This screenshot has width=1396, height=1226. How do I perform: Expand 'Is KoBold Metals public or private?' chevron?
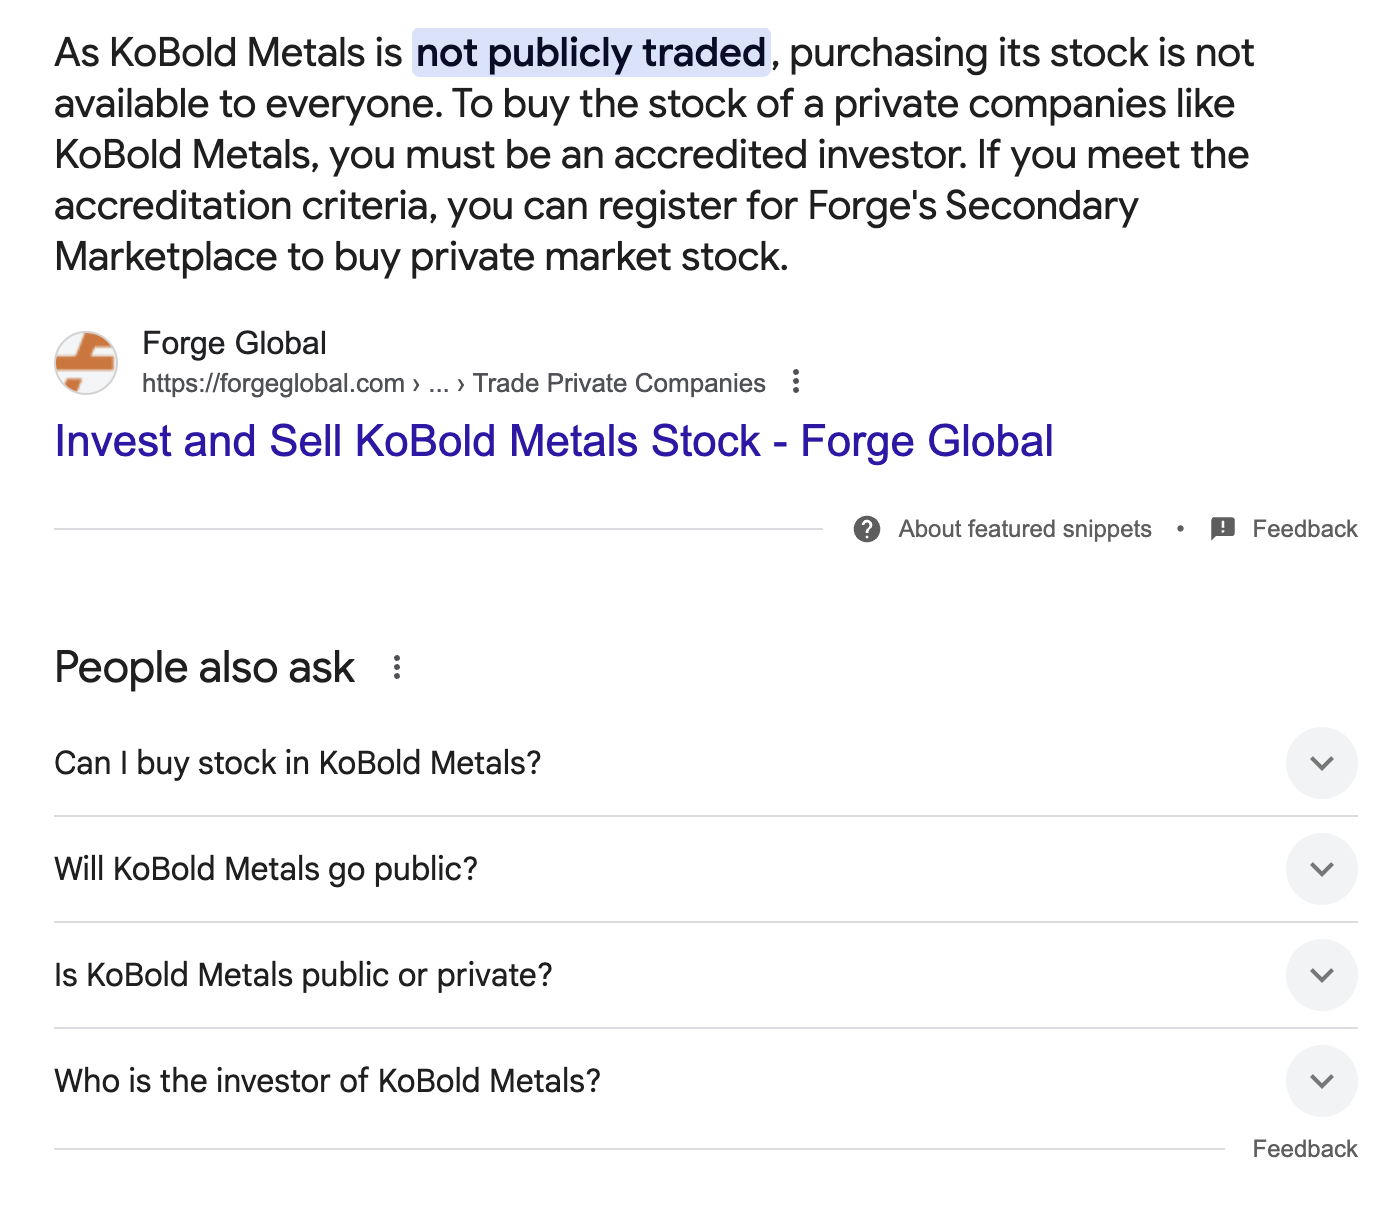(1322, 975)
